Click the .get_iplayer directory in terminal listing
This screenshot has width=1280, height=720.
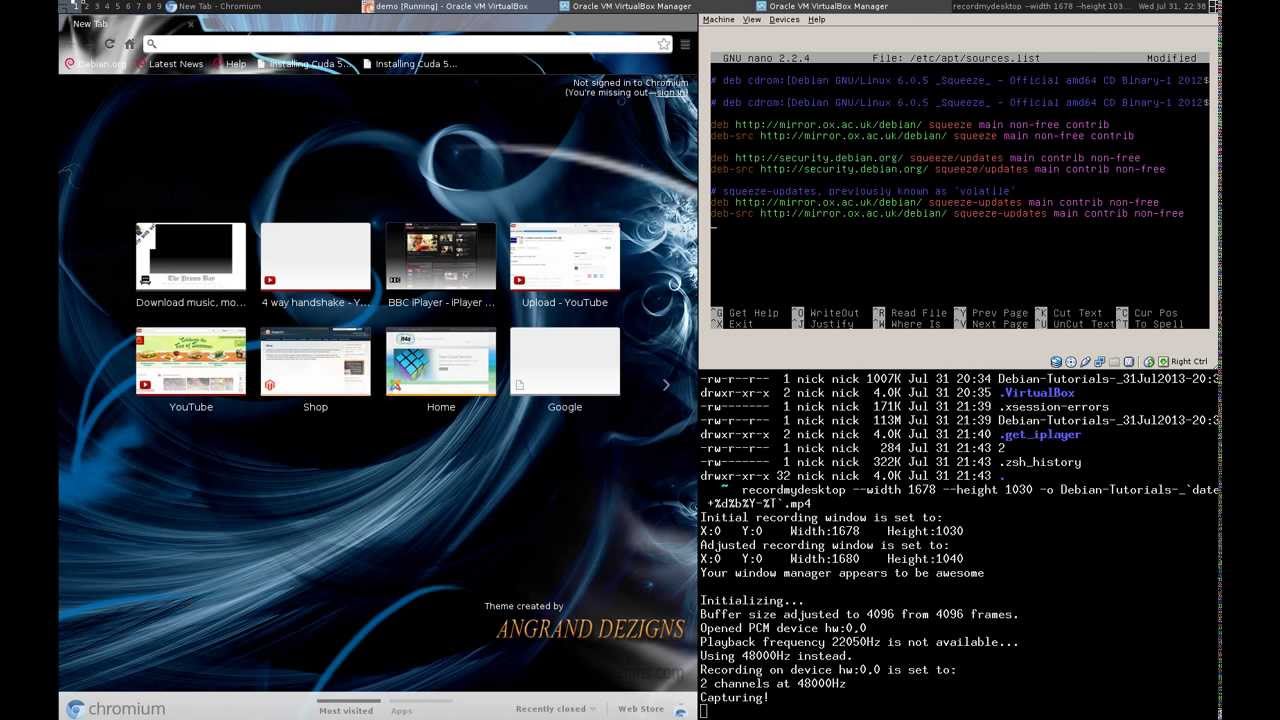pyautogui.click(x=1039, y=435)
